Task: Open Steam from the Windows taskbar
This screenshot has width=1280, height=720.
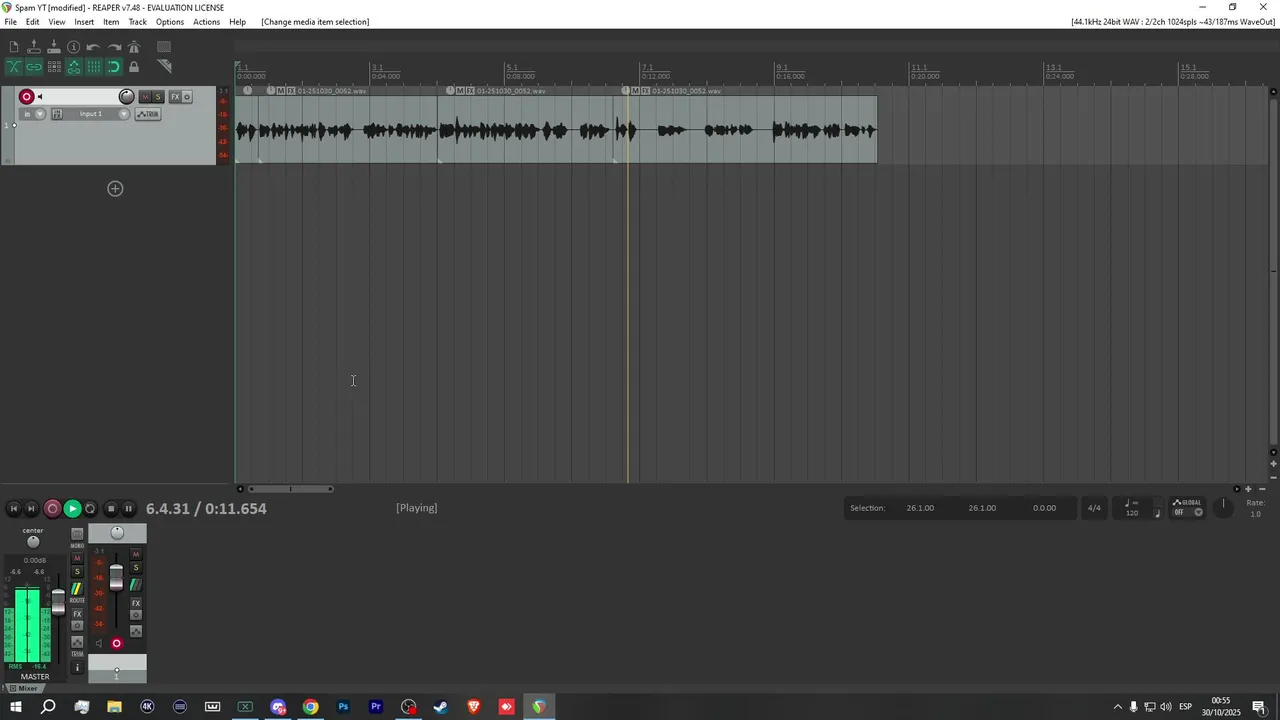Action: point(441,707)
